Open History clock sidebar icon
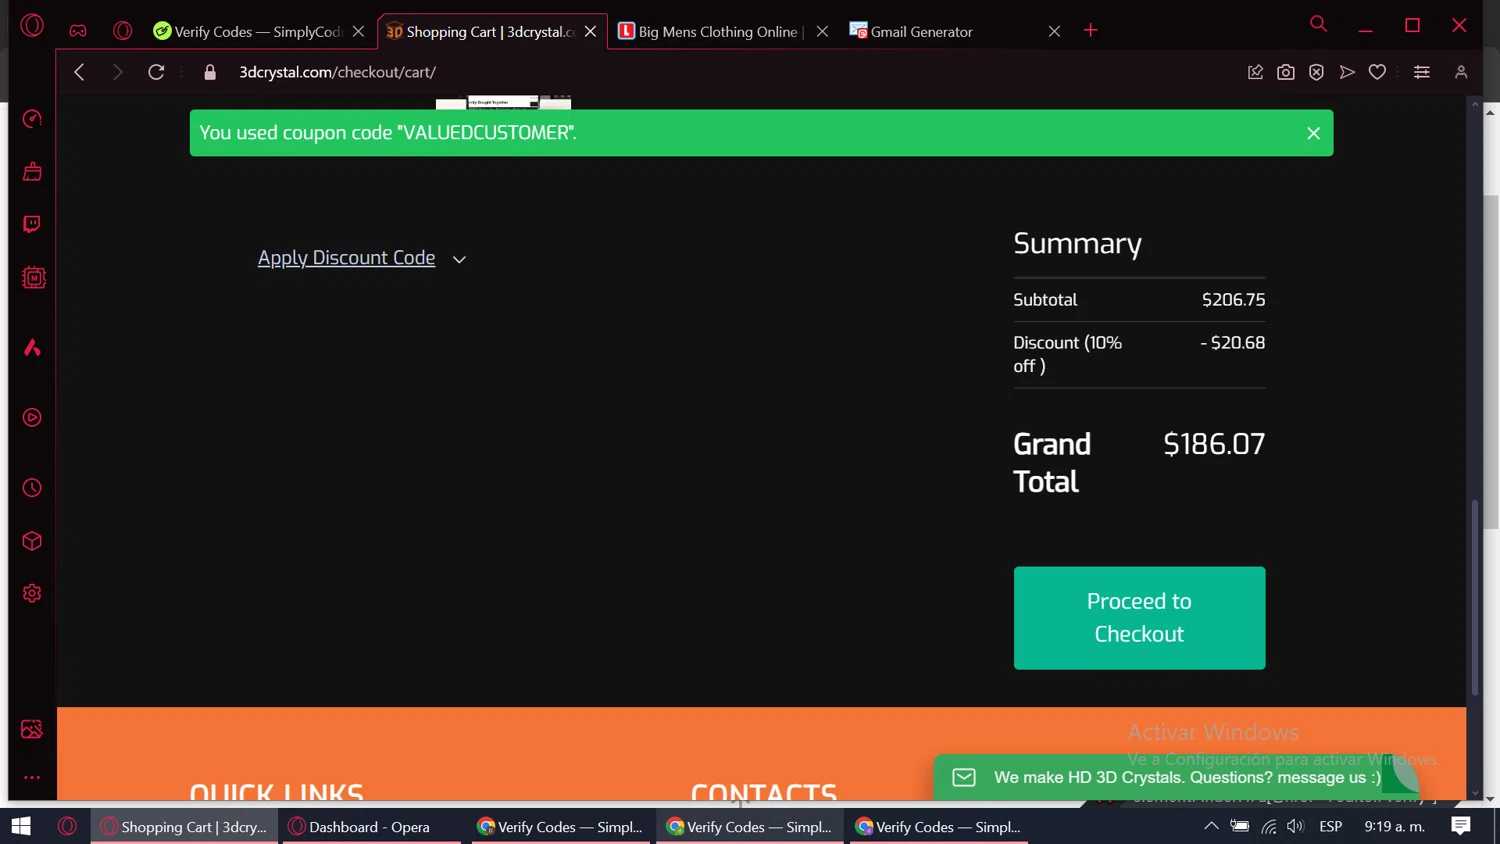Viewport: 1500px width, 844px height. point(32,488)
